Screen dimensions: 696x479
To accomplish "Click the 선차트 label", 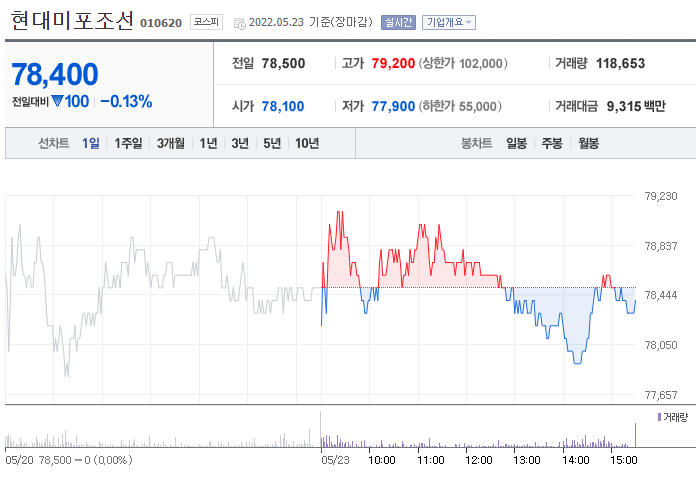I will pyautogui.click(x=54, y=143).
